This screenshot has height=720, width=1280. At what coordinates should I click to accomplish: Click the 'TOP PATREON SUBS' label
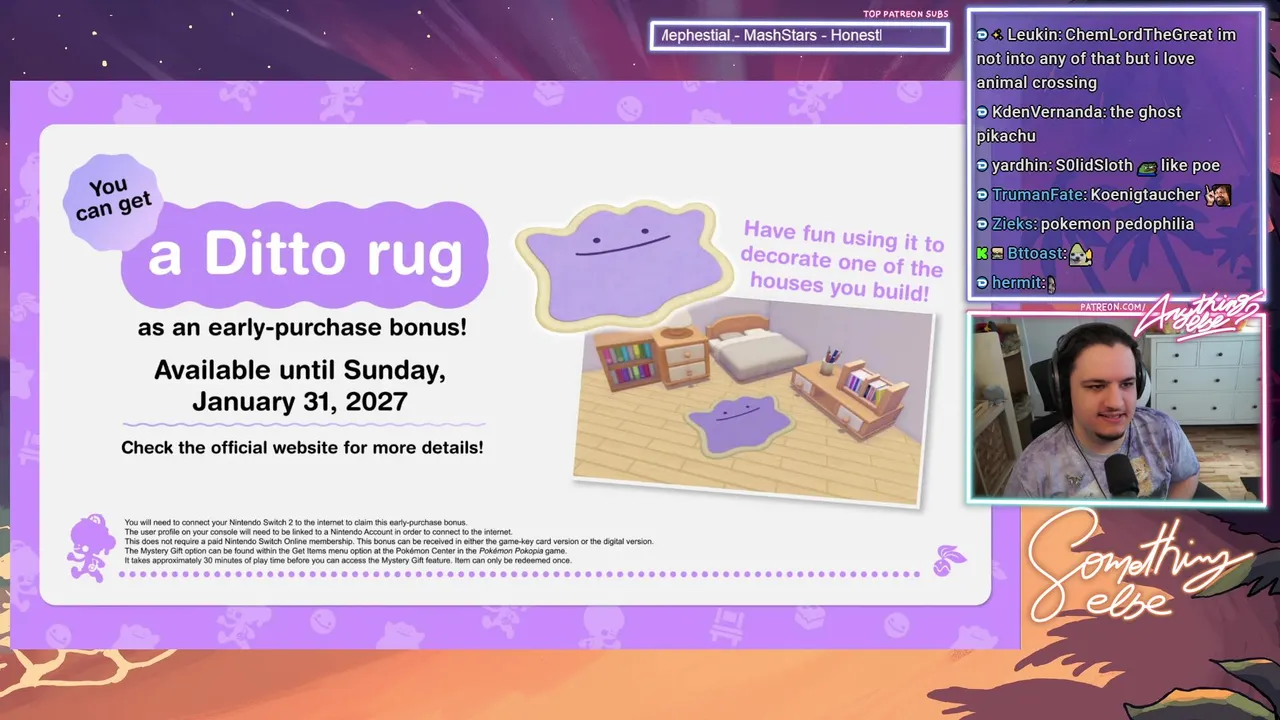[x=905, y=15]
